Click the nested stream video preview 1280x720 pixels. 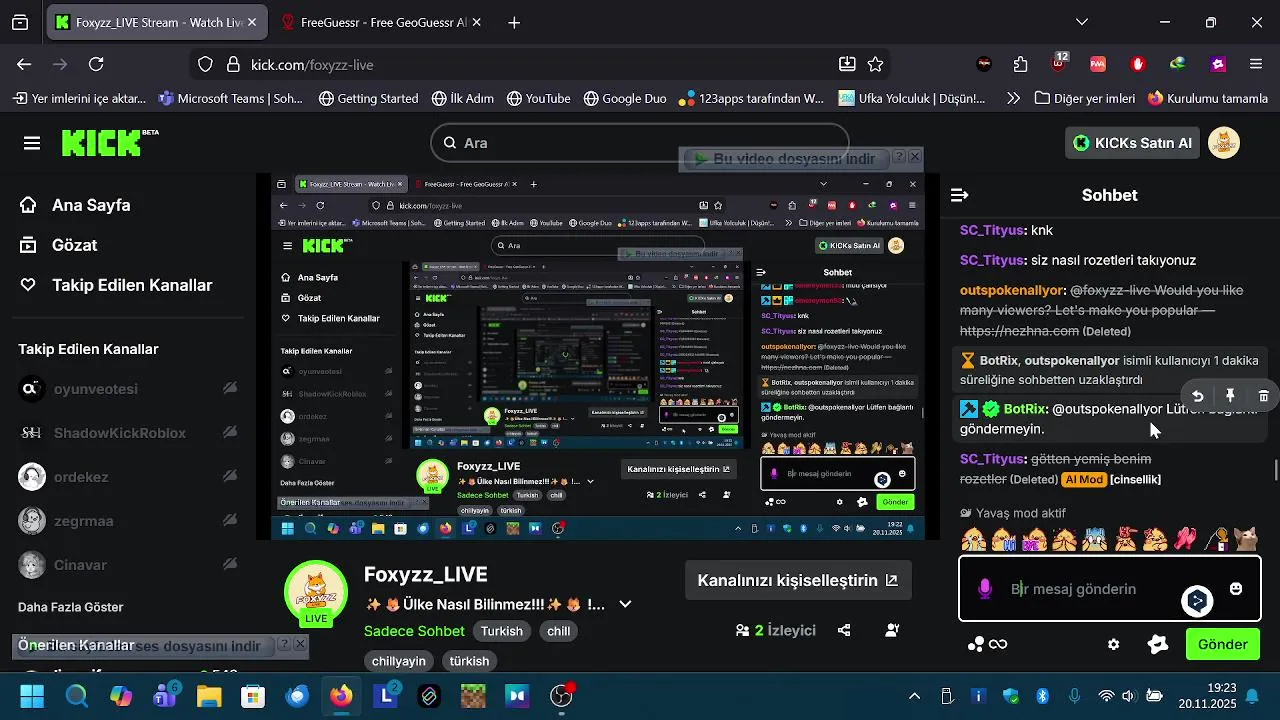[598, 355]
